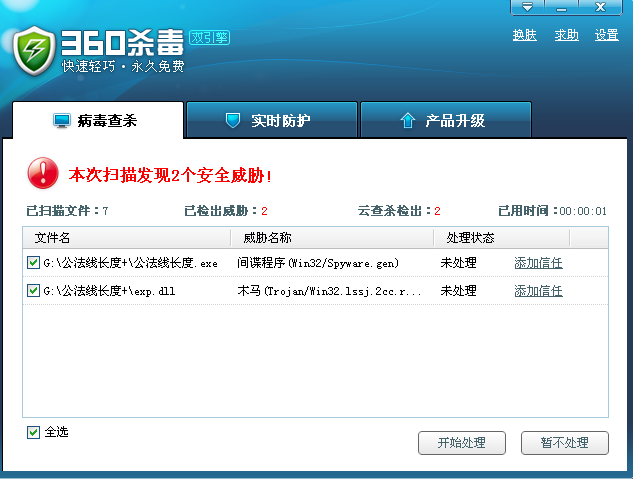Switch to 实时防护 tab

point(272,120)
